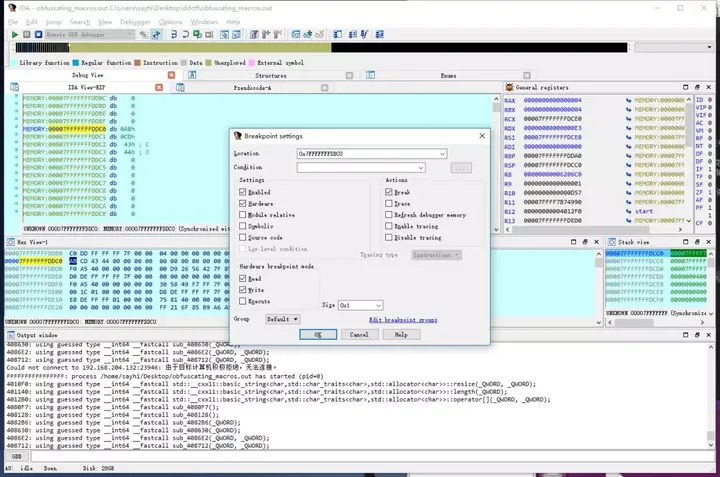Screen dimensions: 720x477
Task: Close the Output window panel
Action: [709, 335]
